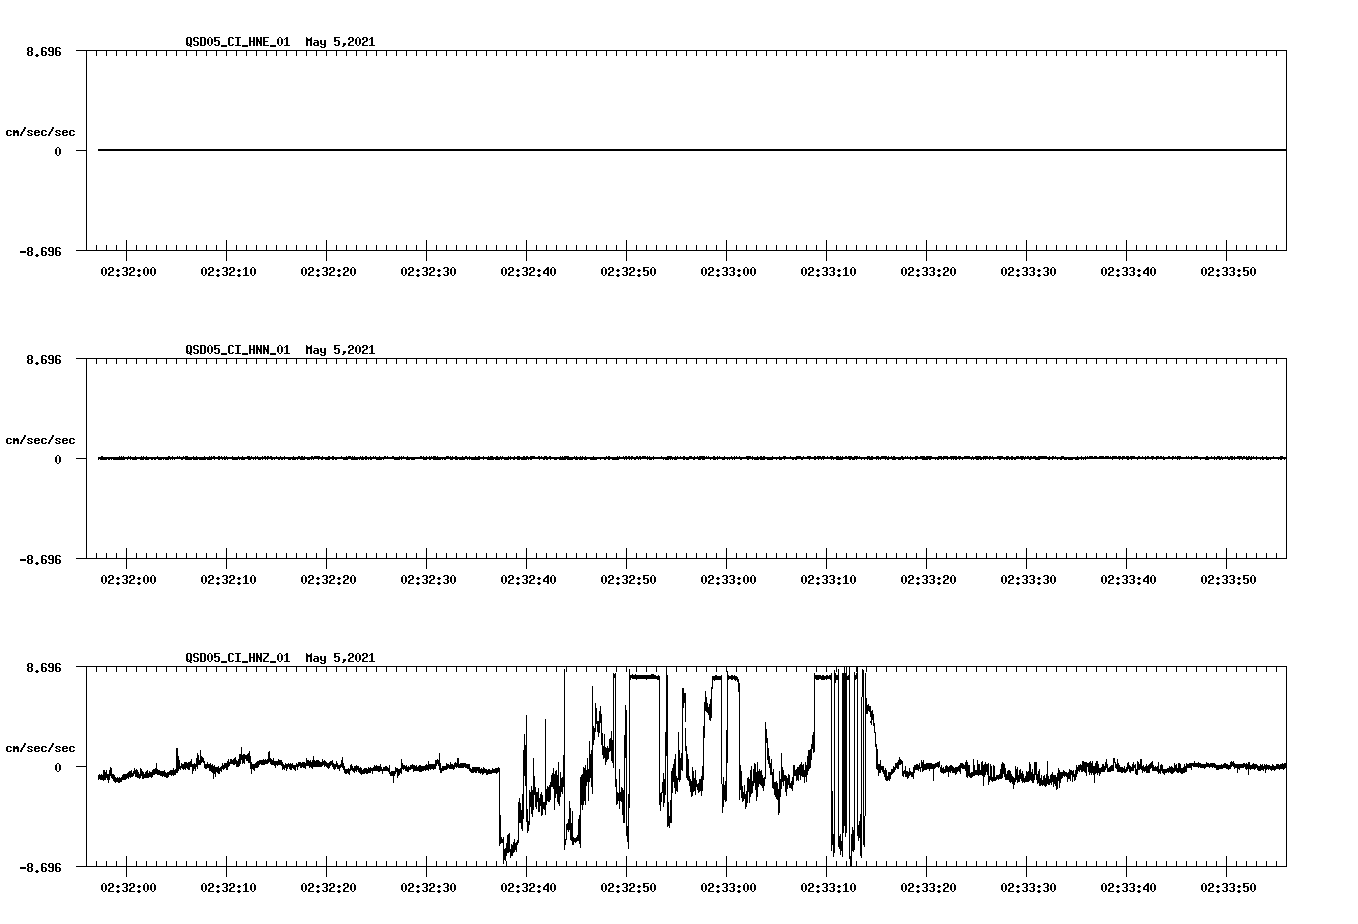Viewport: 1358px width, 924px height.
Task: Select the 02:33:10 timestamp under the HNZ trace
Action: (x=826, y=886)
